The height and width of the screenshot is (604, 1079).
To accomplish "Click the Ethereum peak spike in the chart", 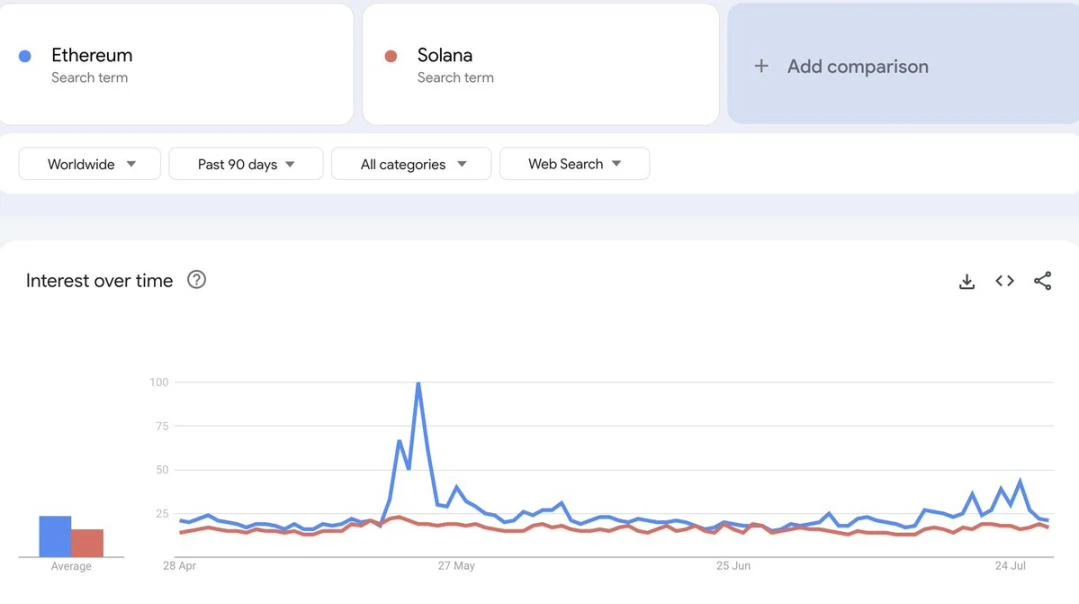I will (419, 383).
